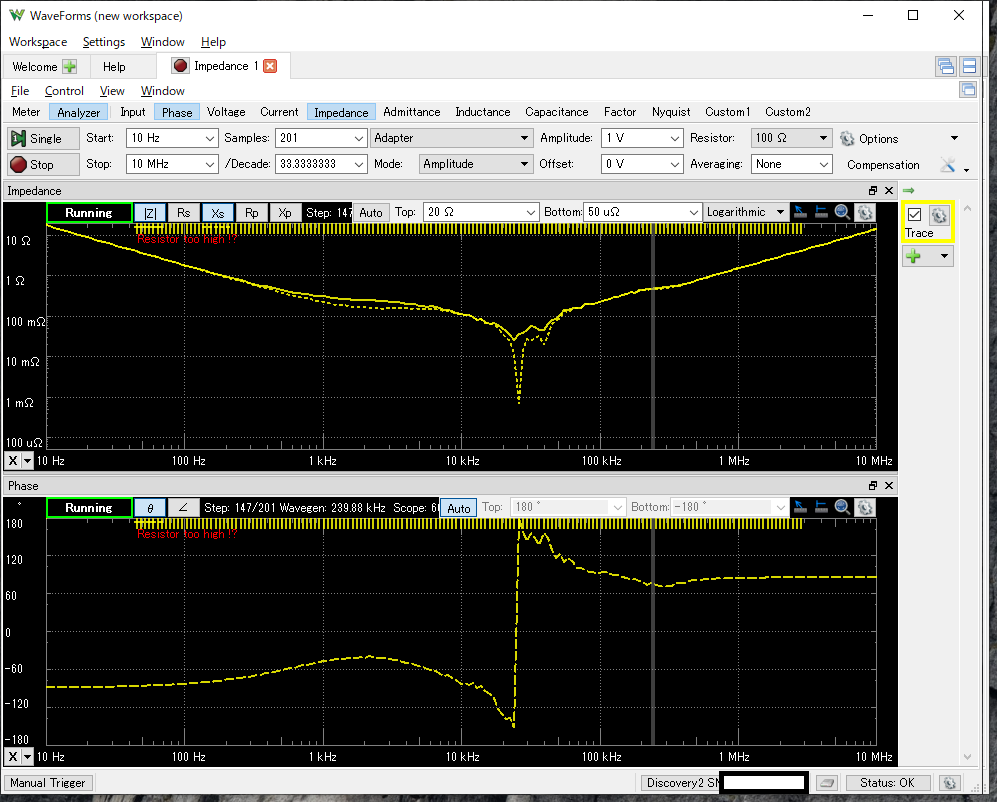
Task: Undock the Impedance panel
Action: [873, 191]
